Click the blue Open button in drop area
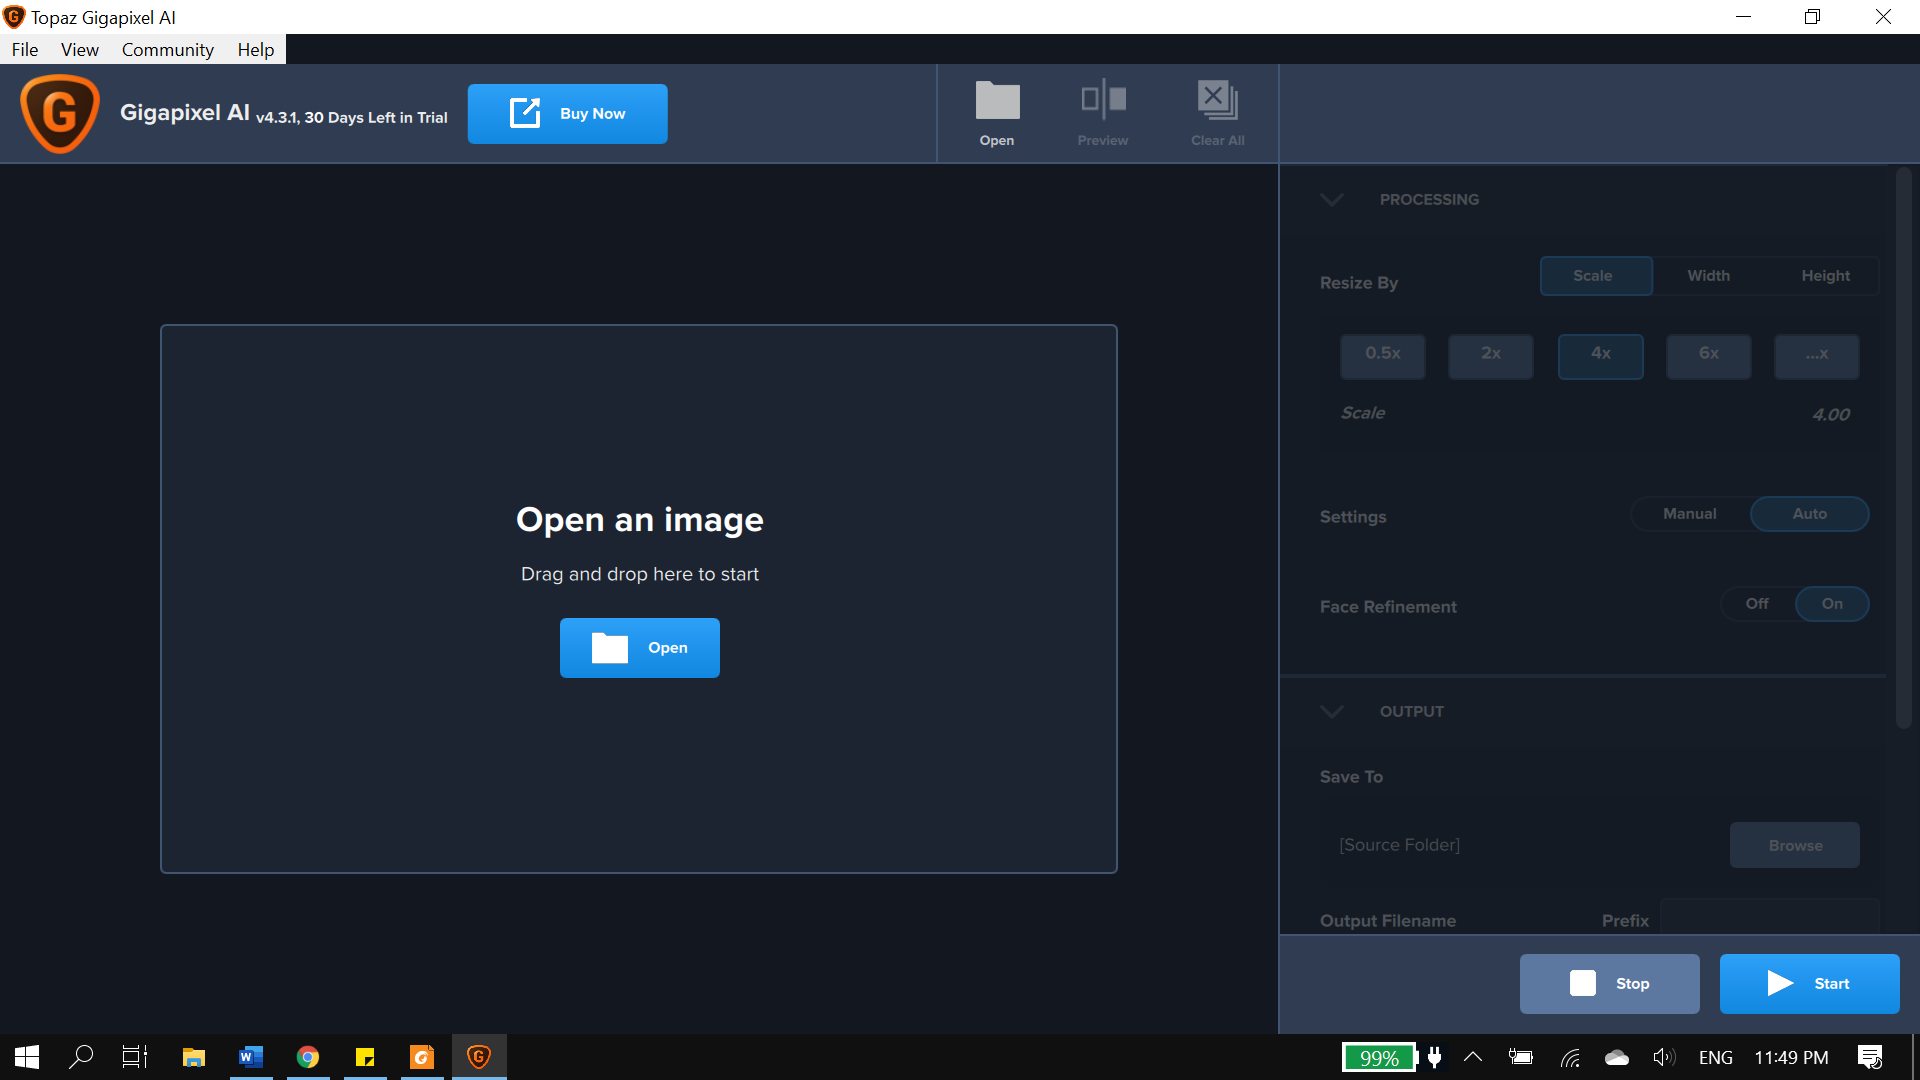 [x=639, y=648]
